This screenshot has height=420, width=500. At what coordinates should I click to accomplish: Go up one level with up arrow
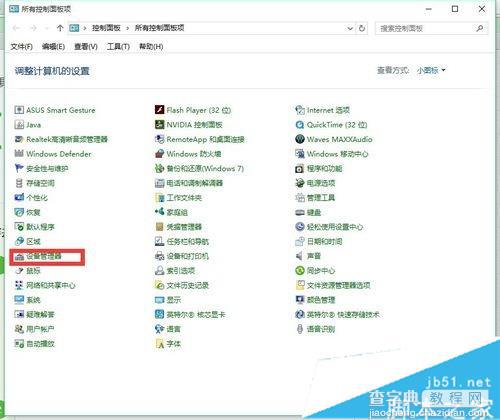click(x=60, y=28)
